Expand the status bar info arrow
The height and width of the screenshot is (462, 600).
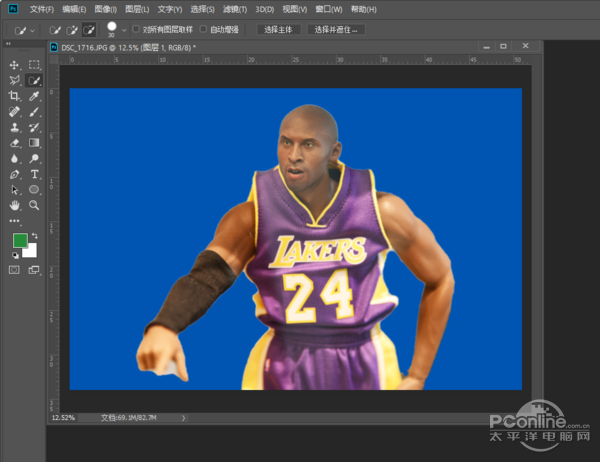tap(183, 418)
